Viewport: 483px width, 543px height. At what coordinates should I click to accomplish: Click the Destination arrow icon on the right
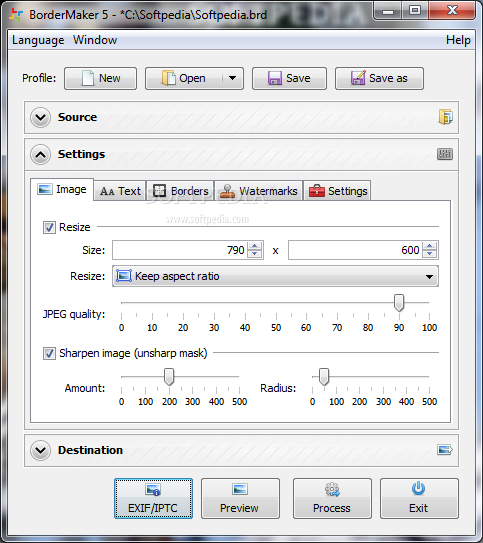445,450
